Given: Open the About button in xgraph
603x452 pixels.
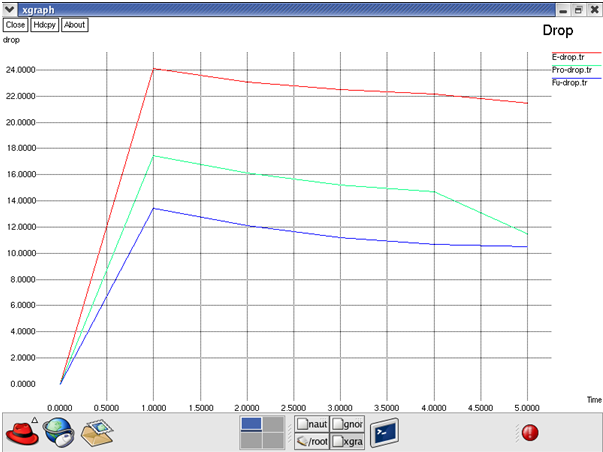Looking at the screenshot, I should (x=75, y=25).
